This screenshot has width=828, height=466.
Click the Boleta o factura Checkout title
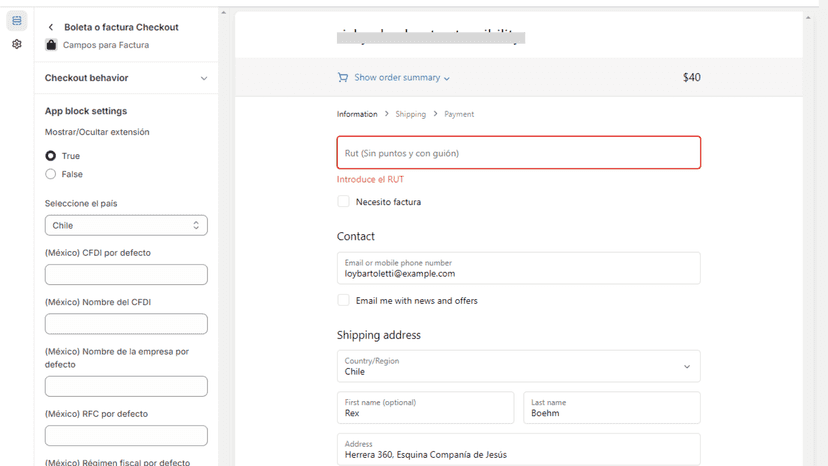121,27
